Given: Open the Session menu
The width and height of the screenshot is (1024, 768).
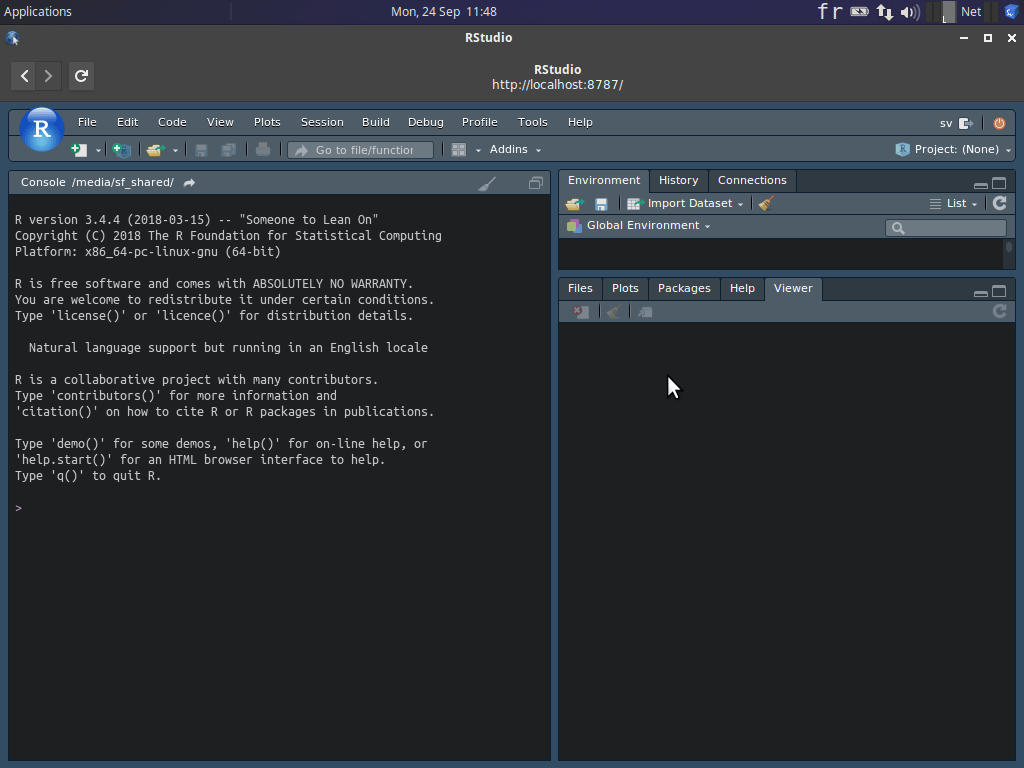Looking at the screenshot, I should (x=322, y=122).
